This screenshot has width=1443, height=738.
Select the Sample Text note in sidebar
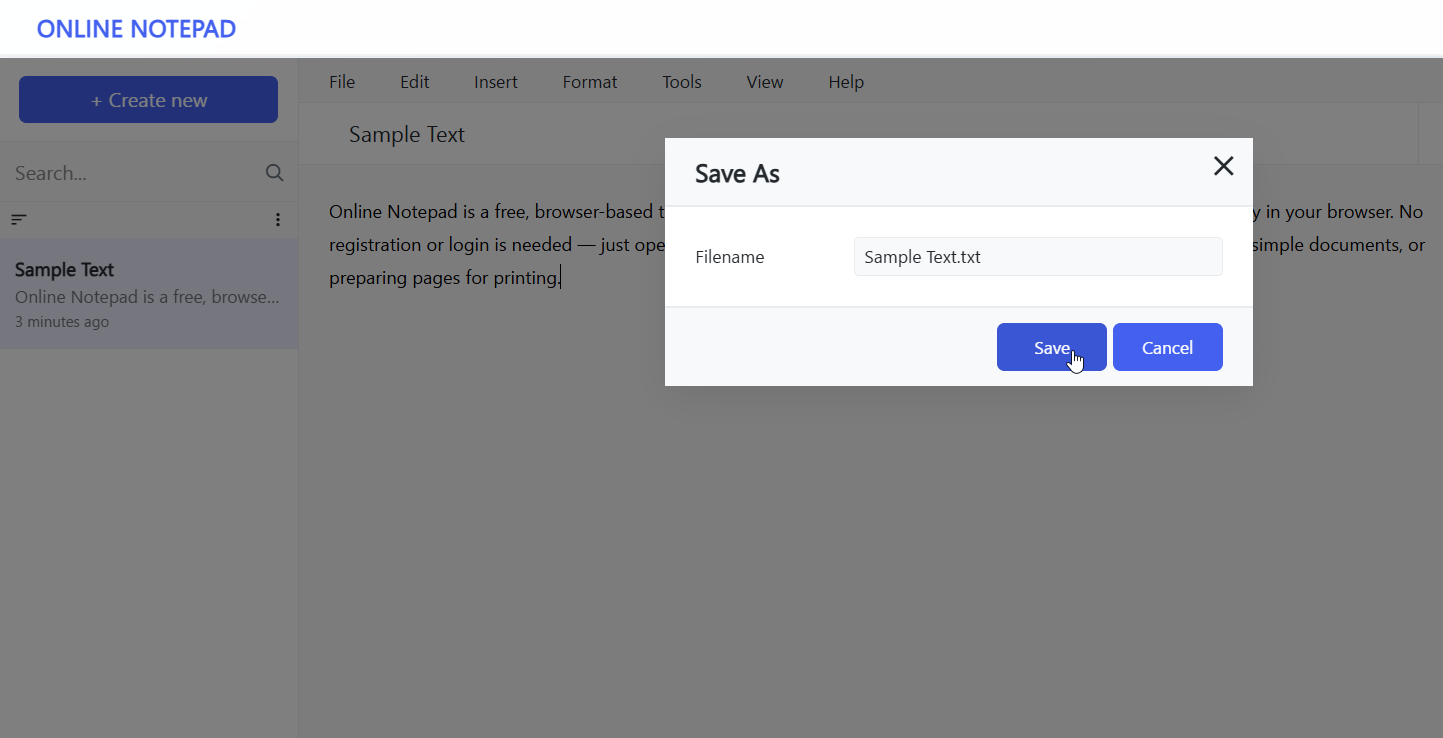(149, 294)
